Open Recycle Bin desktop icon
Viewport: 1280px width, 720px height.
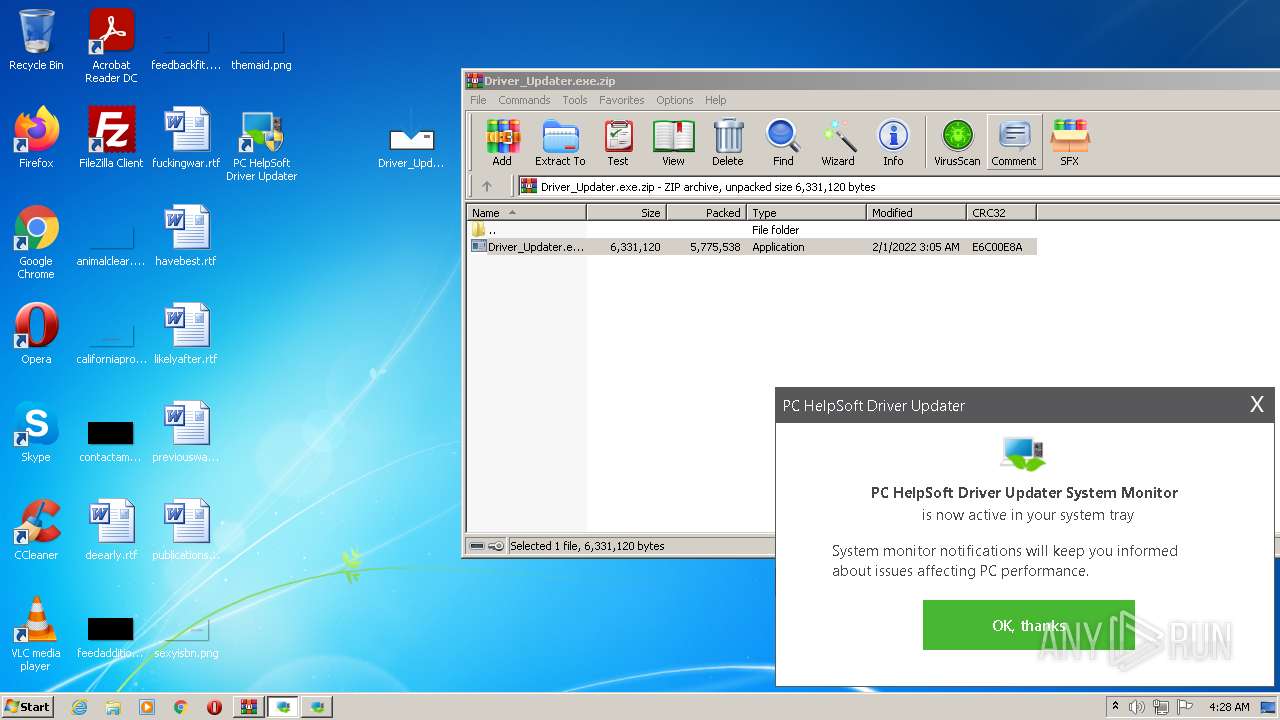pos(36,40)
